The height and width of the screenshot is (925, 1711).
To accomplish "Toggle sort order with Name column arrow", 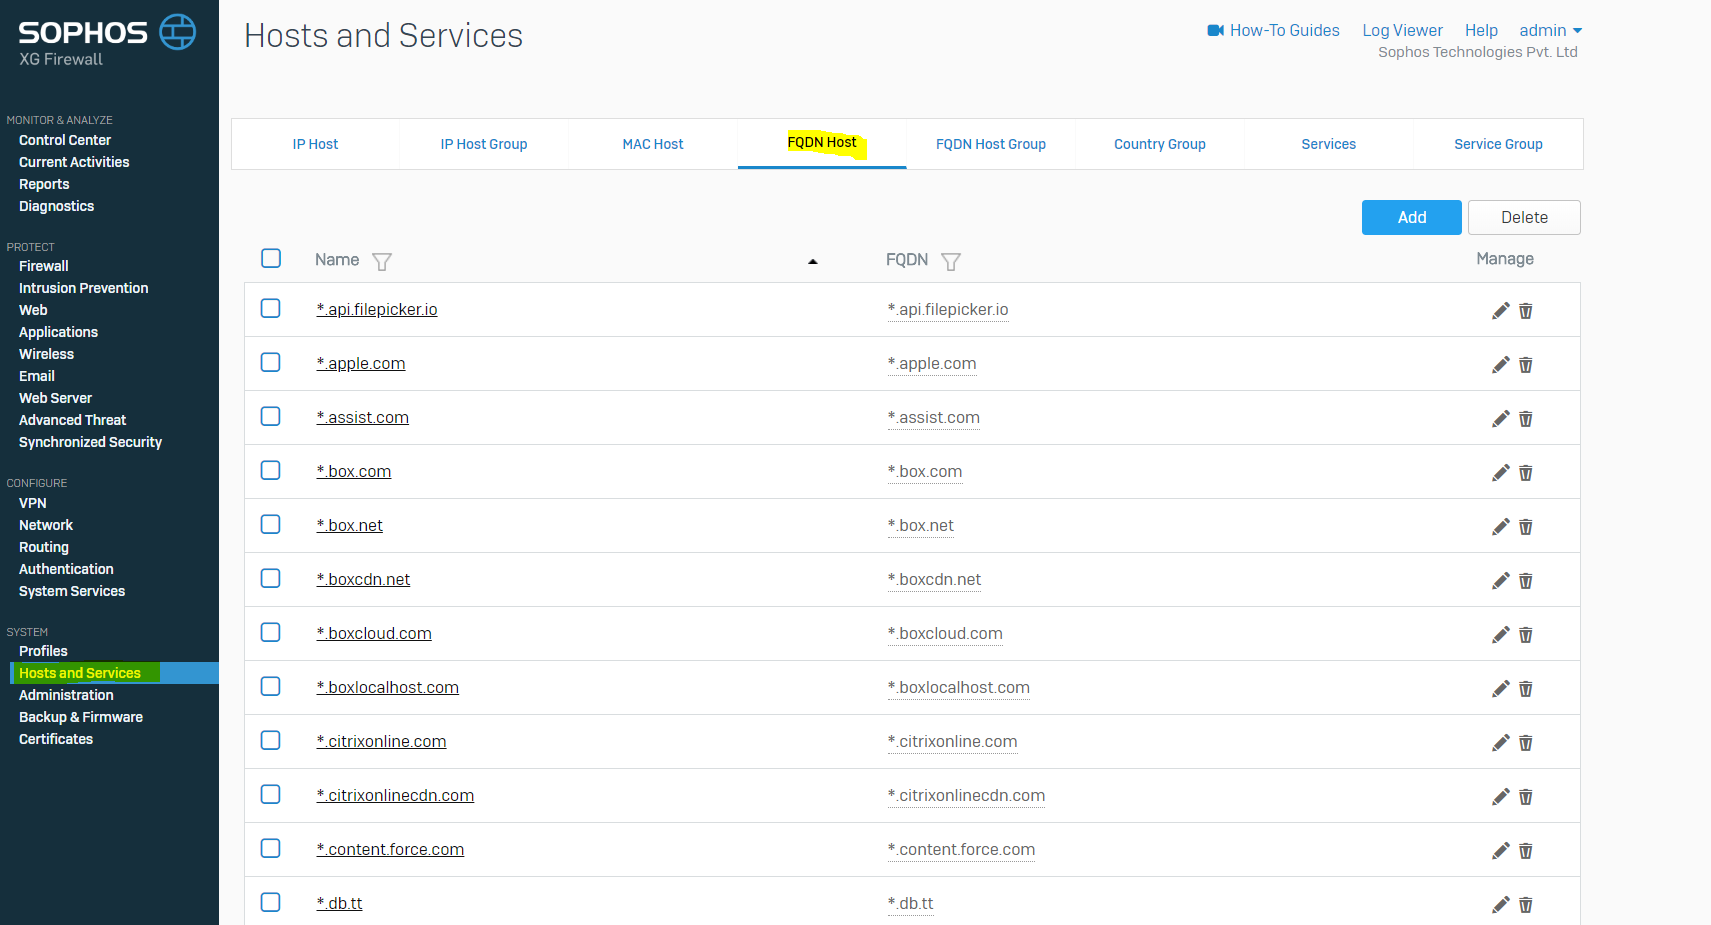I will point(813,262).
